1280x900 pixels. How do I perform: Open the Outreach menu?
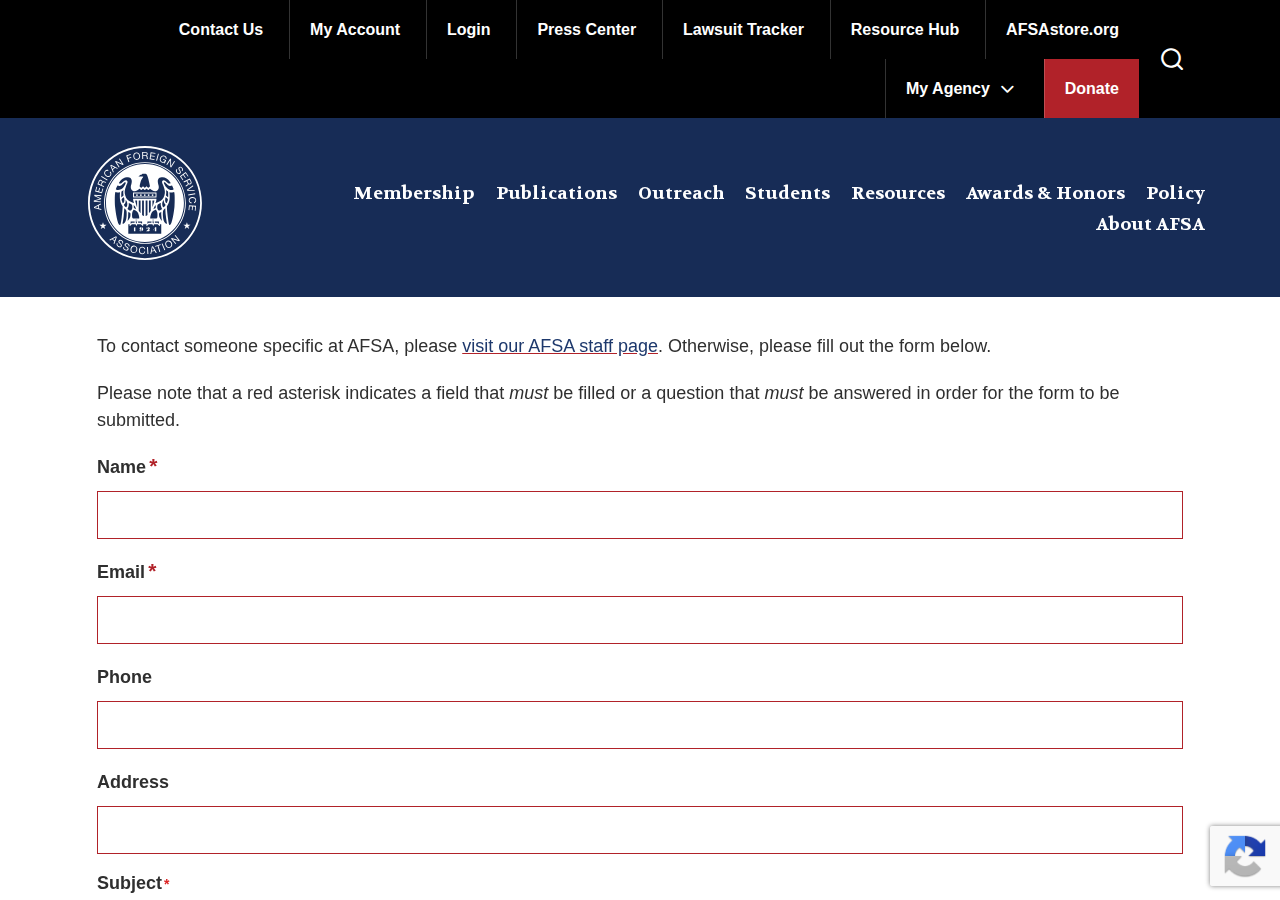[681, 193]
